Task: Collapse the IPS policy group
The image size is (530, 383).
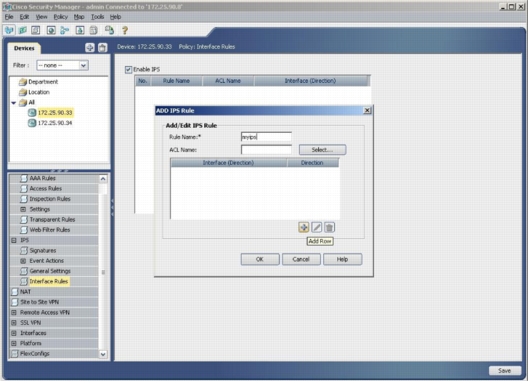Action: (14, 241)
